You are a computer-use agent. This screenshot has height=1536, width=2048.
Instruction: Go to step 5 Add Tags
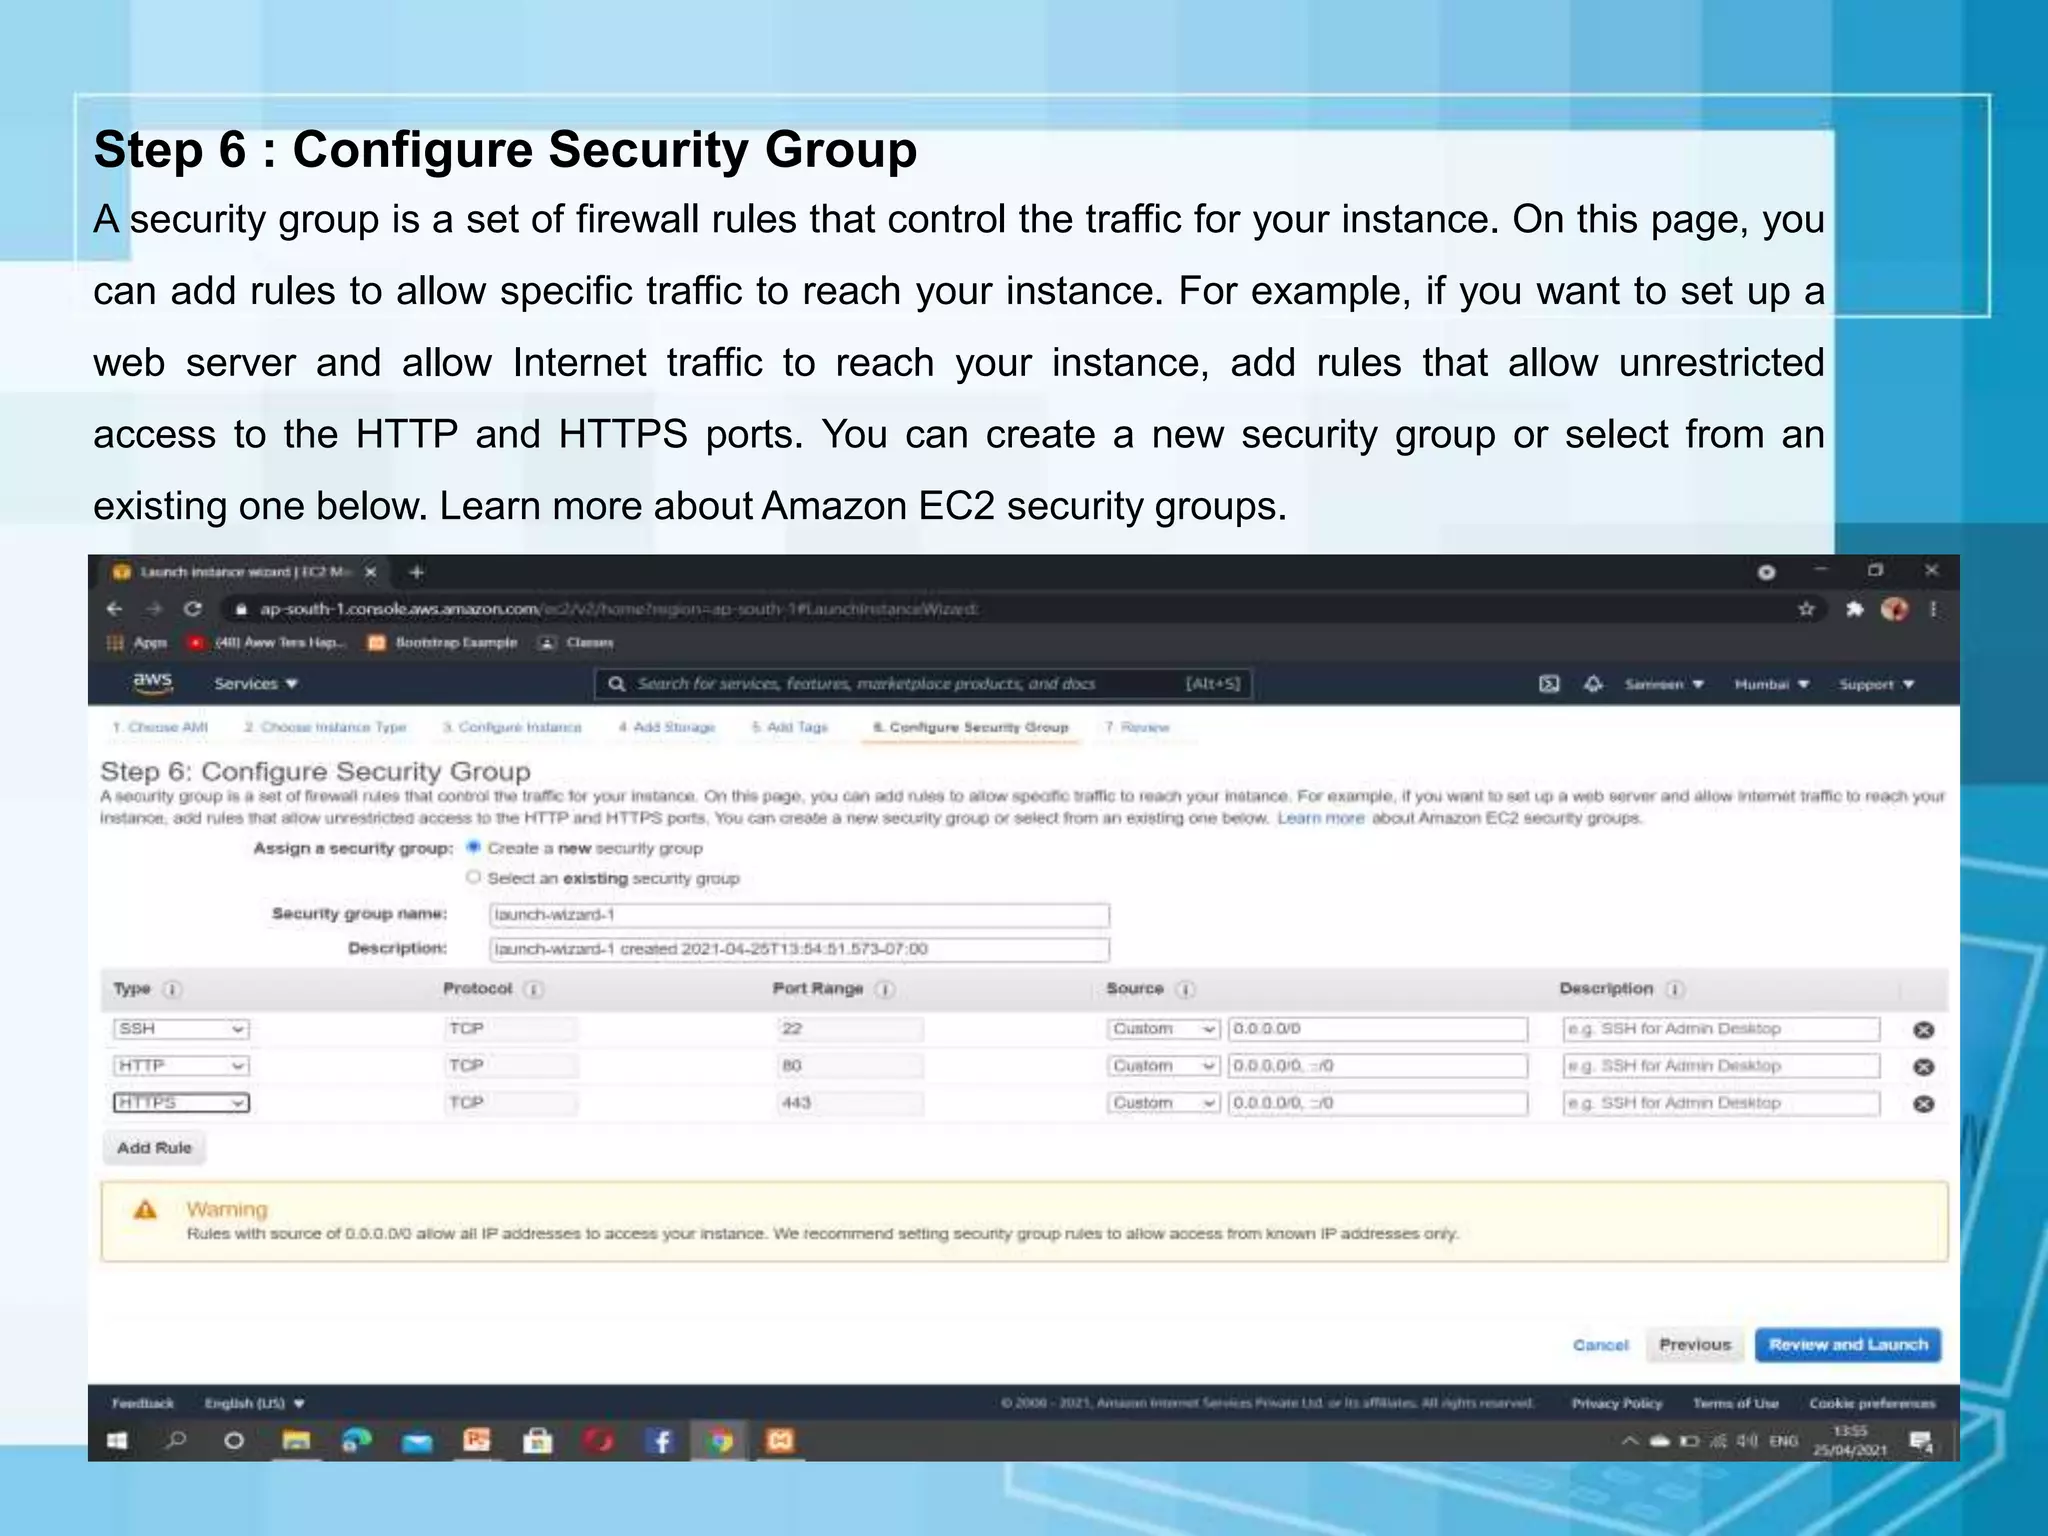coord(790,727)
